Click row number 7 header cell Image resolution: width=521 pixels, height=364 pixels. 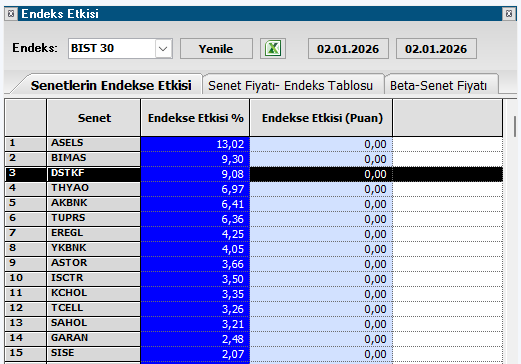[25, 234]
